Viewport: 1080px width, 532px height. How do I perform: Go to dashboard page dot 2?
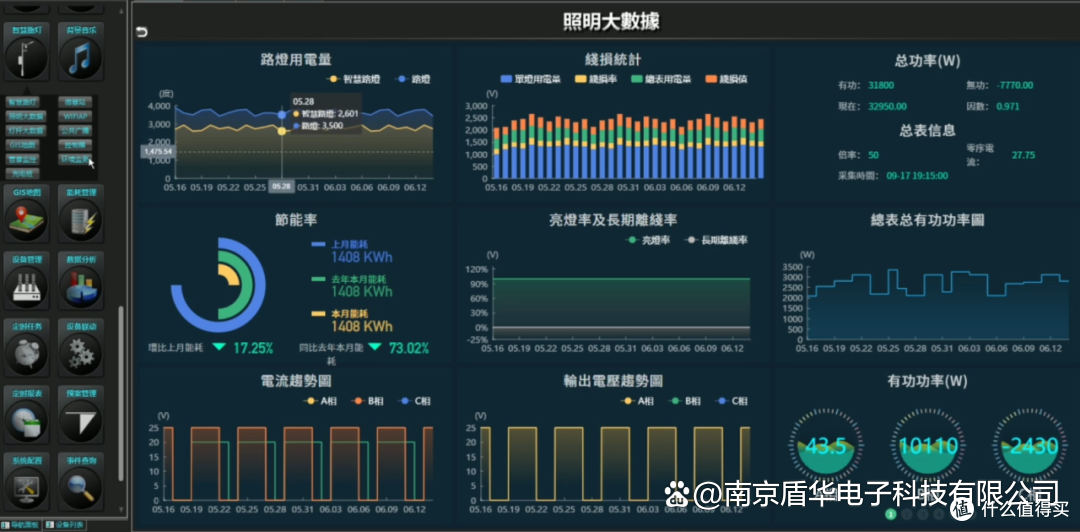907,514
